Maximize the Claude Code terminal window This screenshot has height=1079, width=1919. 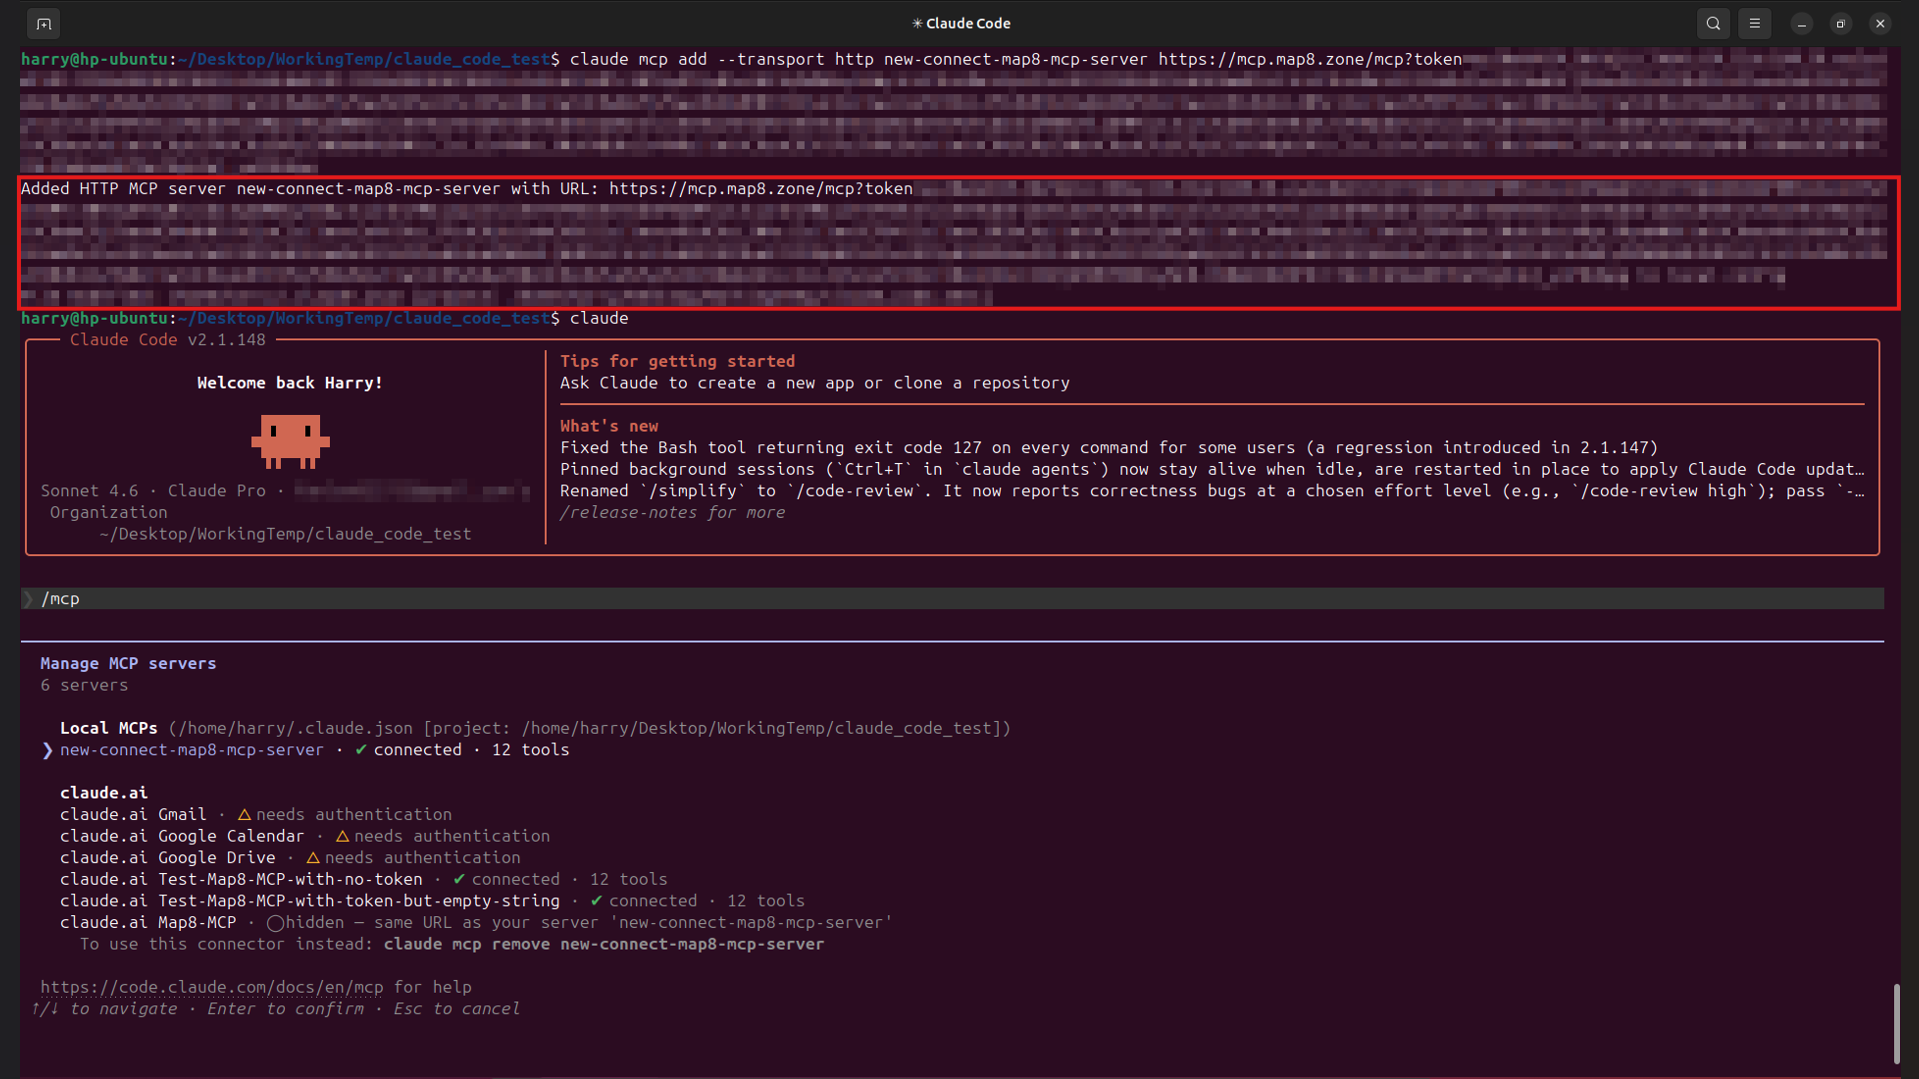(x=1841, y=23)
